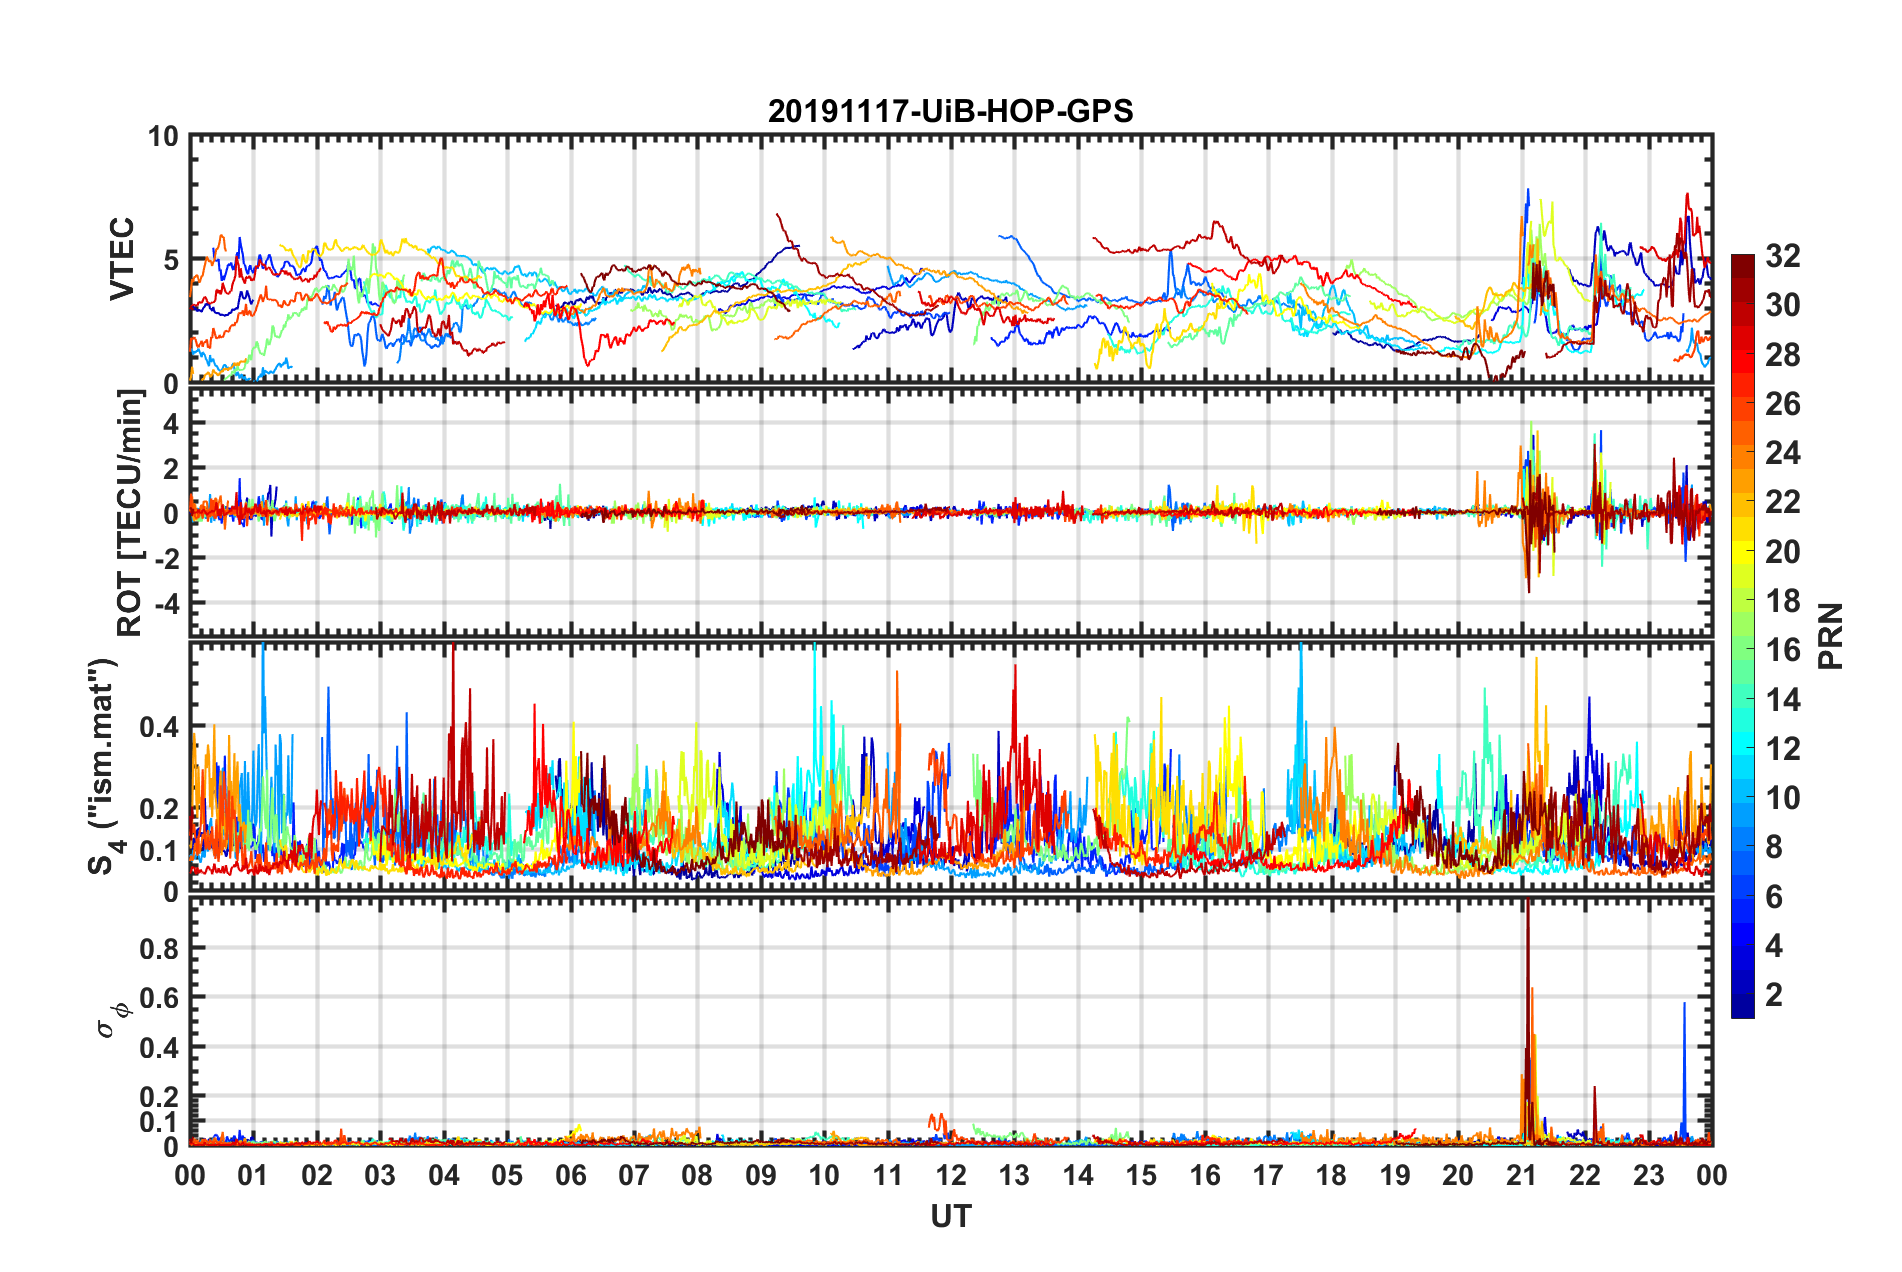Click S4 axis tick label 0.4

click(x=160, y=727)
